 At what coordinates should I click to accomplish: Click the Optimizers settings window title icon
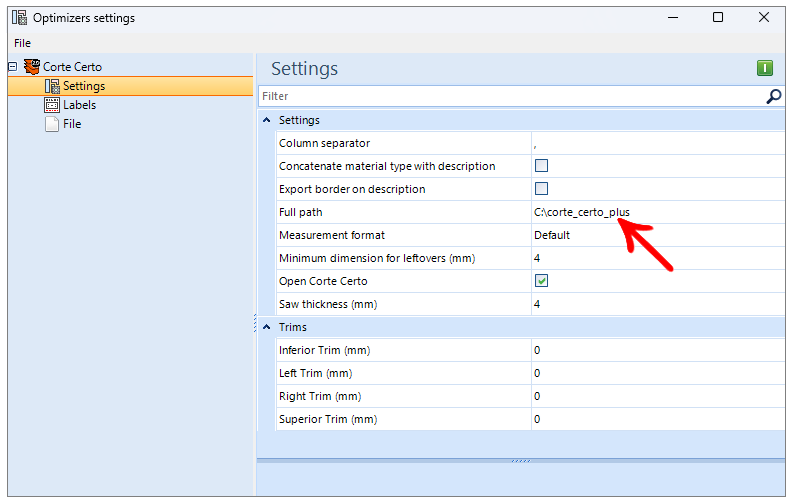click(20, 18)
